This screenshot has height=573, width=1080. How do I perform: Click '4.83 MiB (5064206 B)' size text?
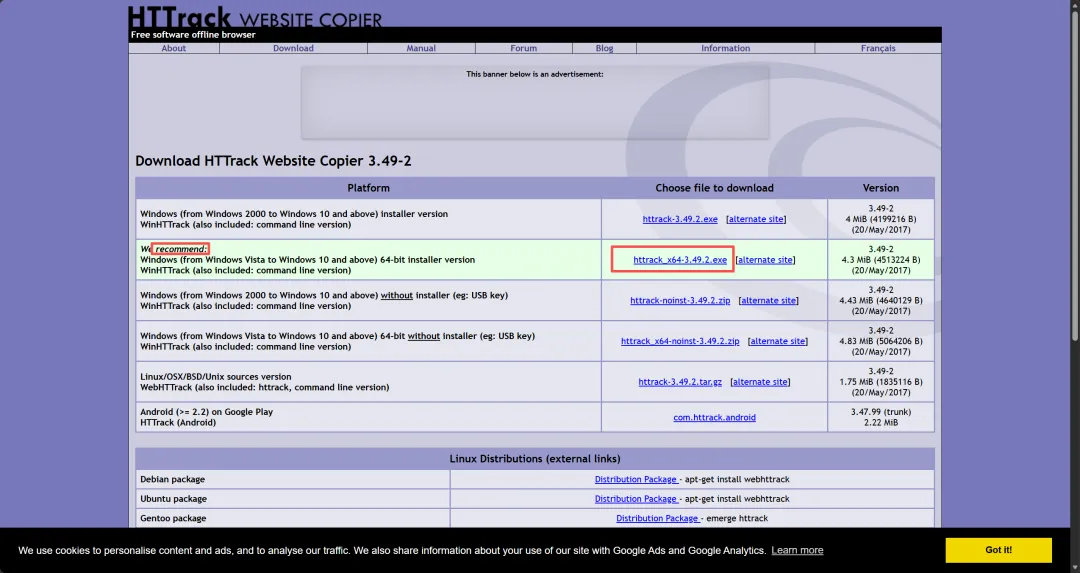point(881,341)
